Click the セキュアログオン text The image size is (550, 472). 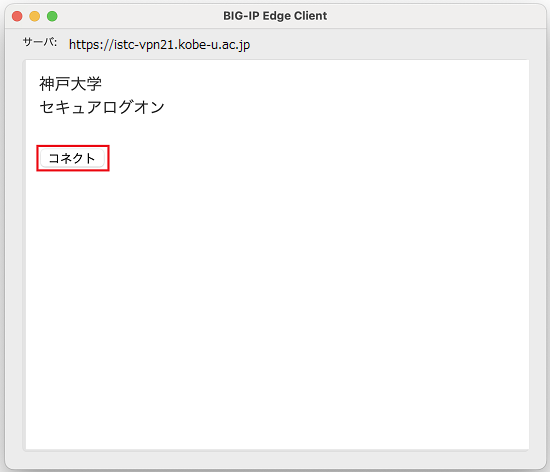102,107
